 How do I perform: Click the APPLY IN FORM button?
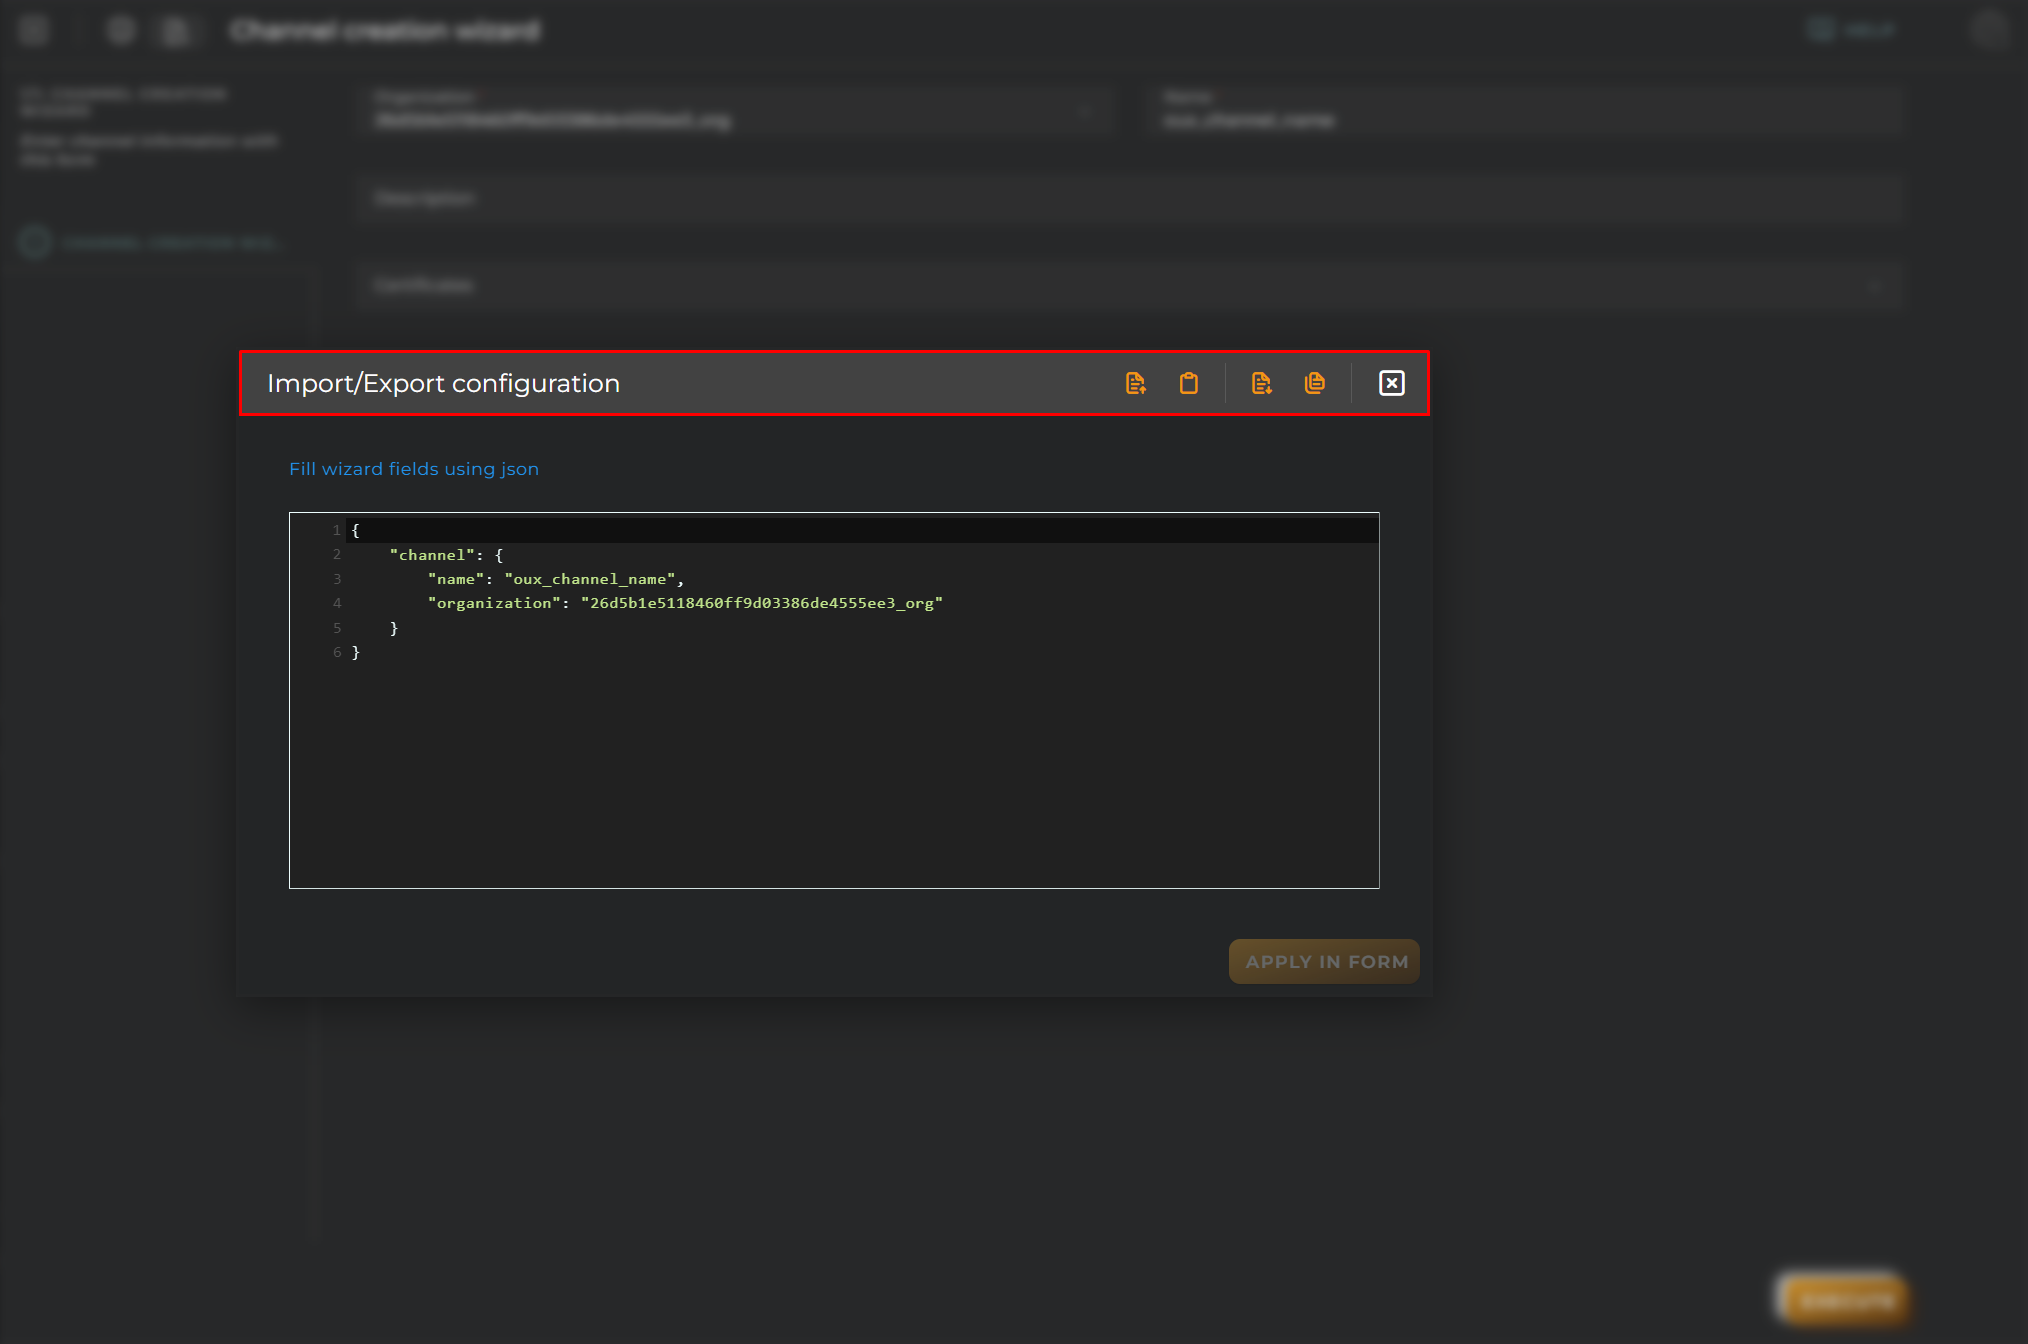[1324, 961]
